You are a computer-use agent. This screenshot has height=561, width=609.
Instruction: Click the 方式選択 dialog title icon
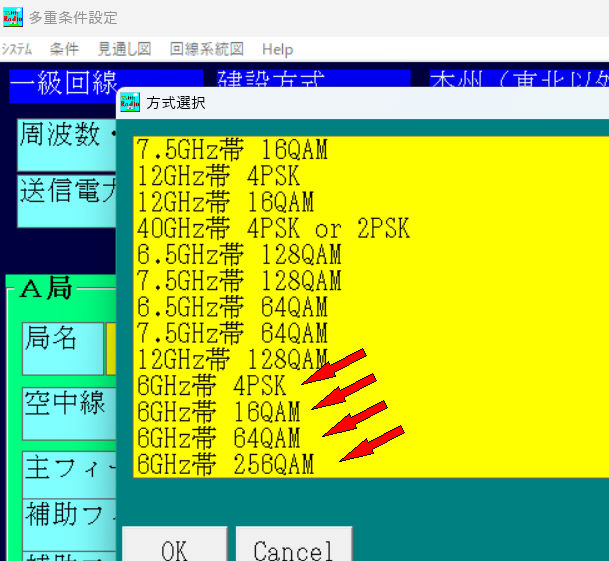point(129,103)
